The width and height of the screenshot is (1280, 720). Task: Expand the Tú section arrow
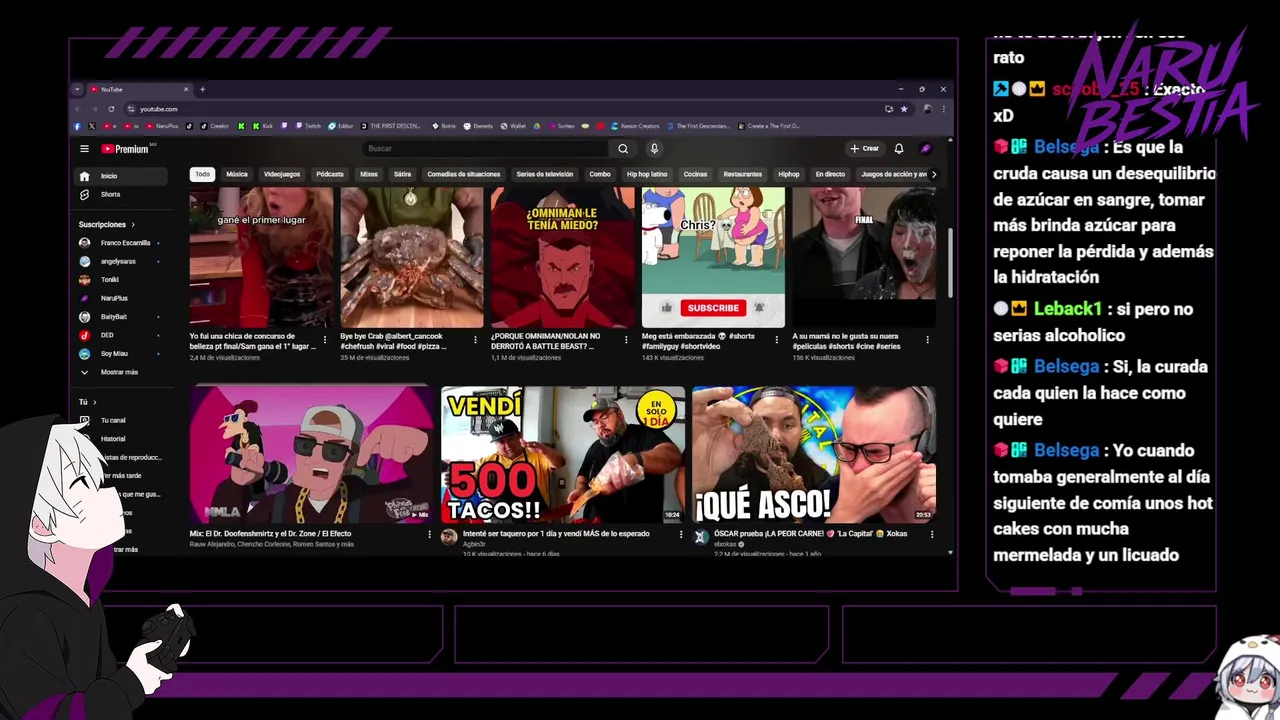[x=94, y=402]
